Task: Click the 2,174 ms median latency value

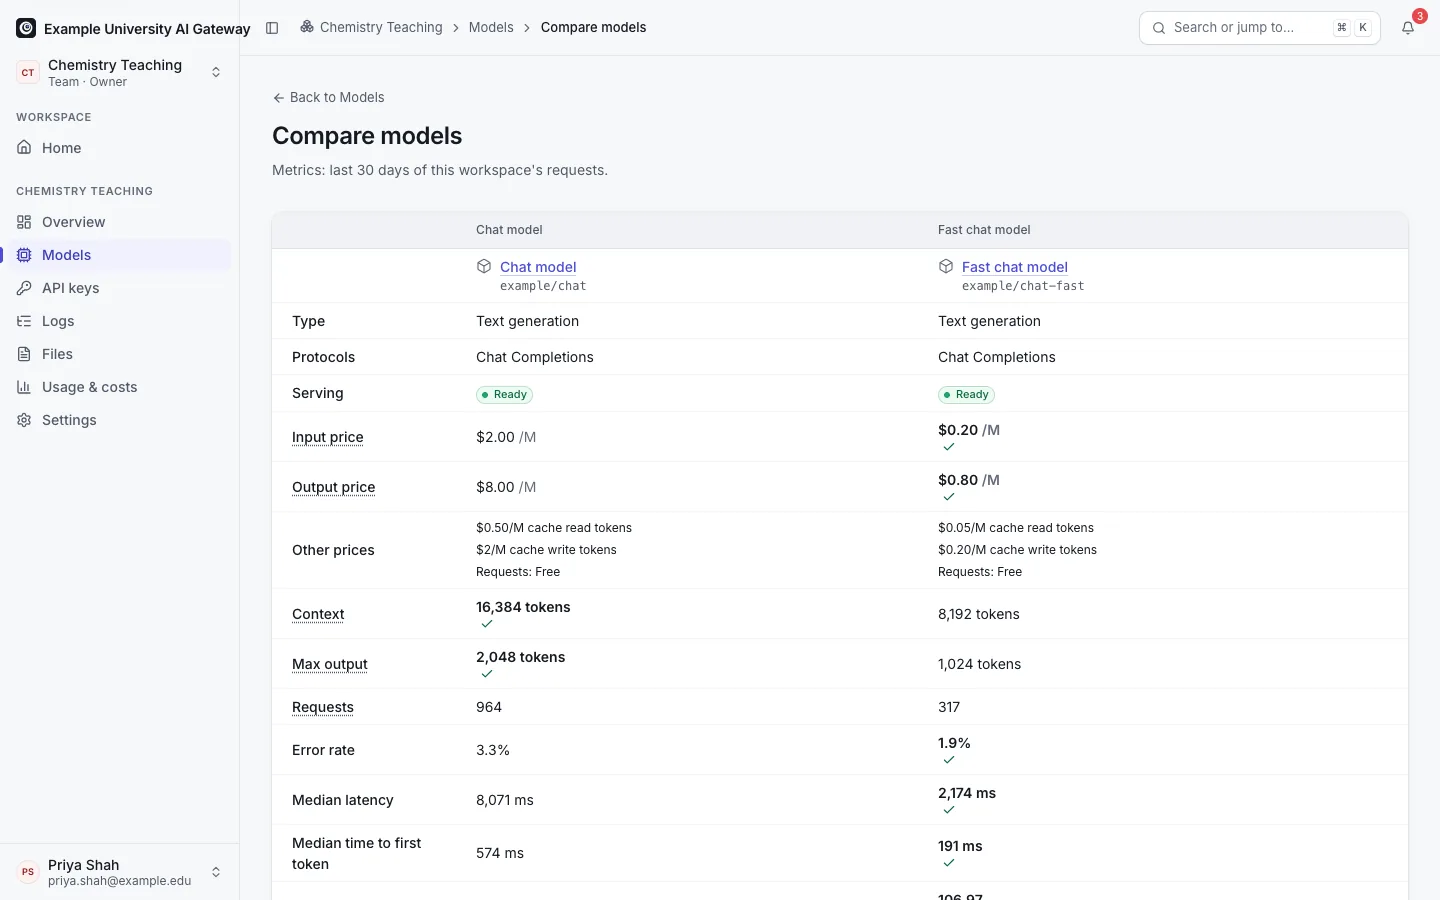Action: pos(967,793)
